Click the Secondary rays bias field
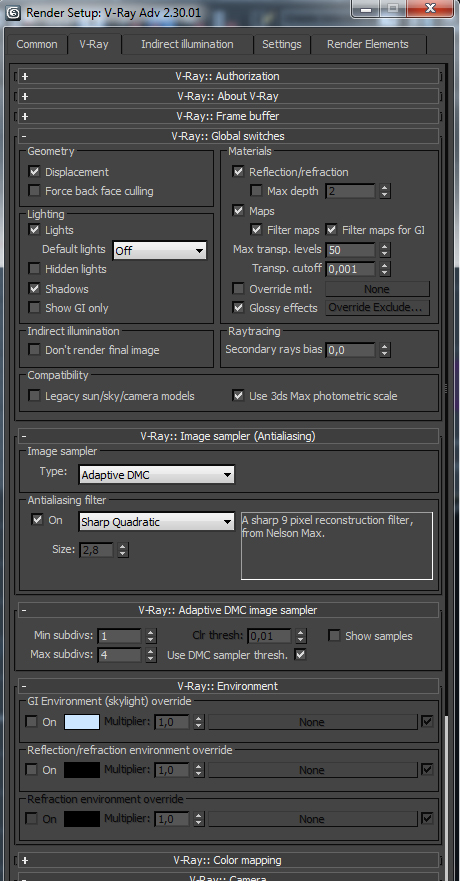 (x=350, y=350)
